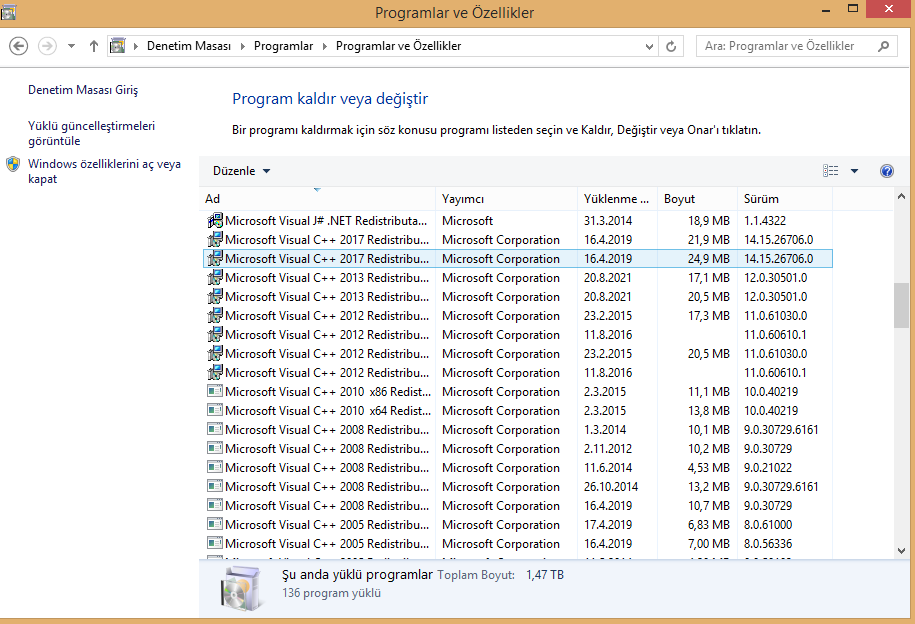
Task: Click the size 4,53 MB cell
Action: 708,468
